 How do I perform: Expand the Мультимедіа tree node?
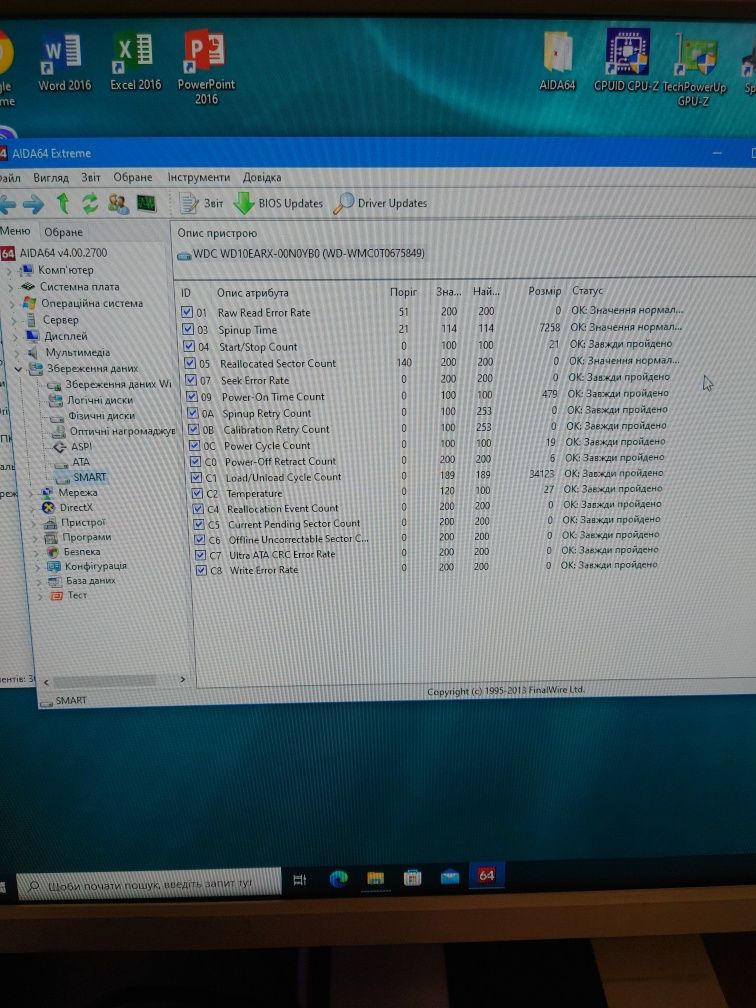[x=16, y=353]
